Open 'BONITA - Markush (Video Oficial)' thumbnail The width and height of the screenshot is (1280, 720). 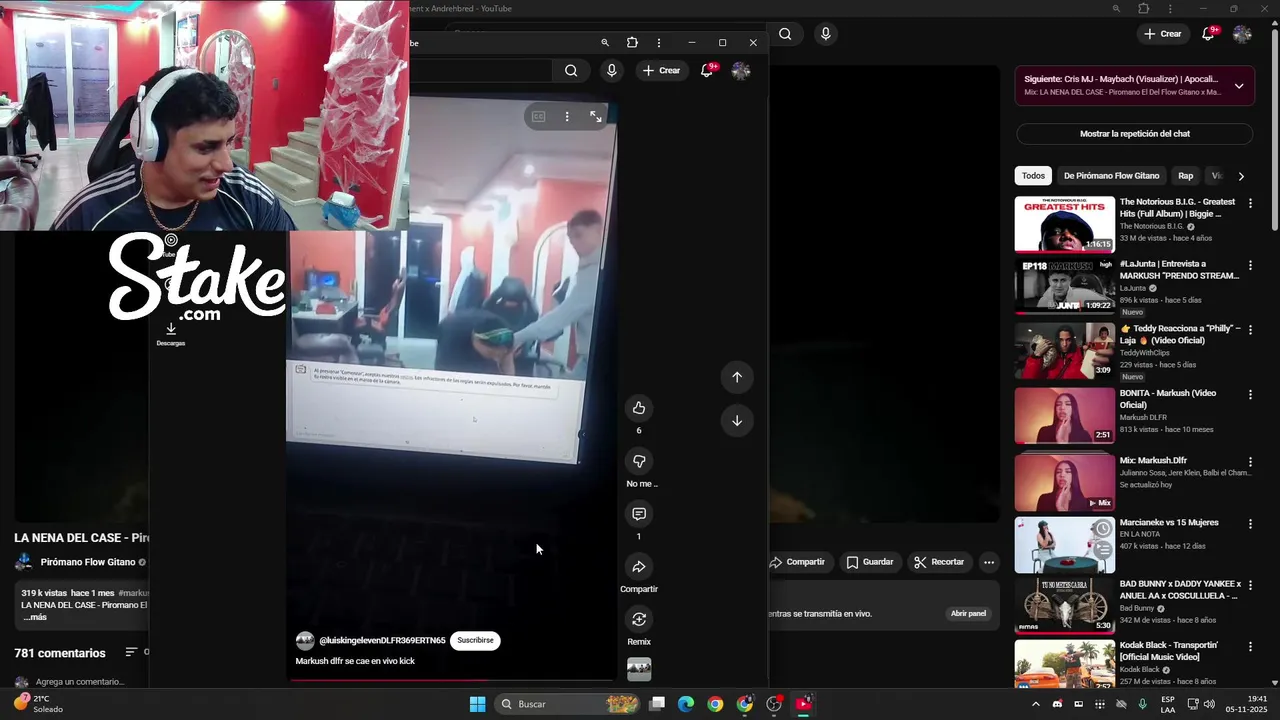coord(1064,415)
